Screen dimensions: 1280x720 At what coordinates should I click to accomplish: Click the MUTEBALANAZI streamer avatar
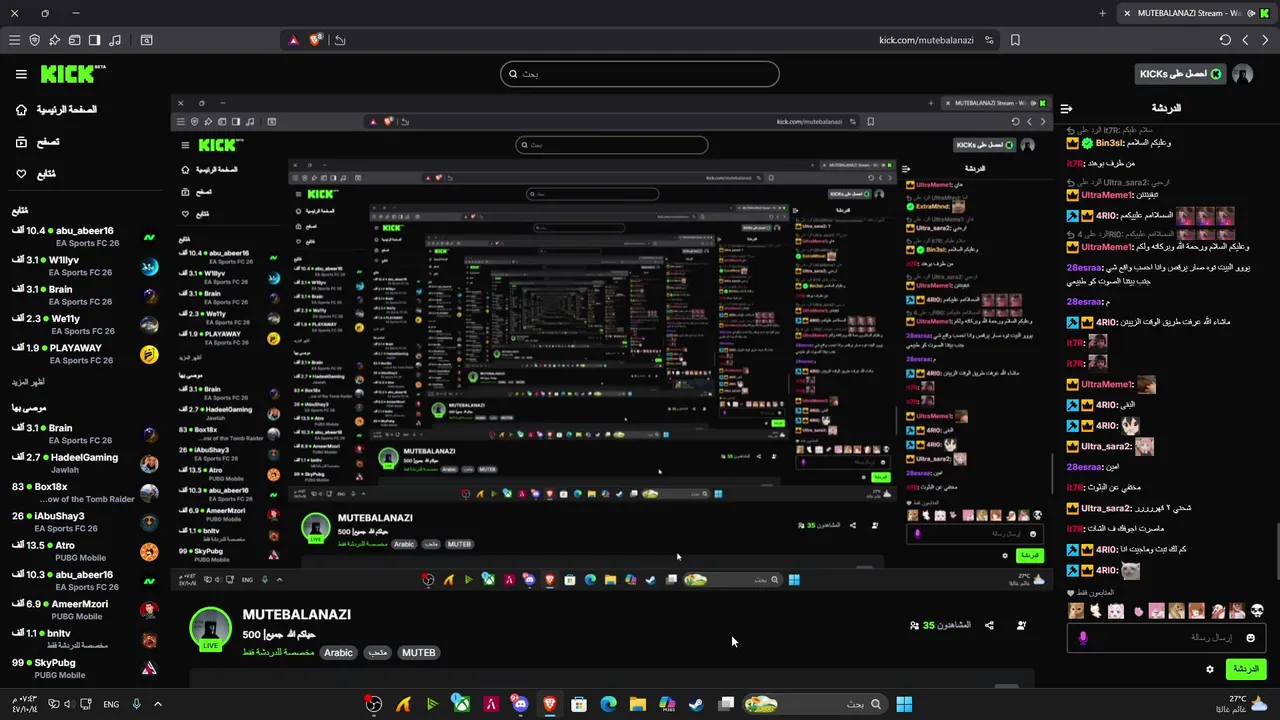[x=211, y=629]
